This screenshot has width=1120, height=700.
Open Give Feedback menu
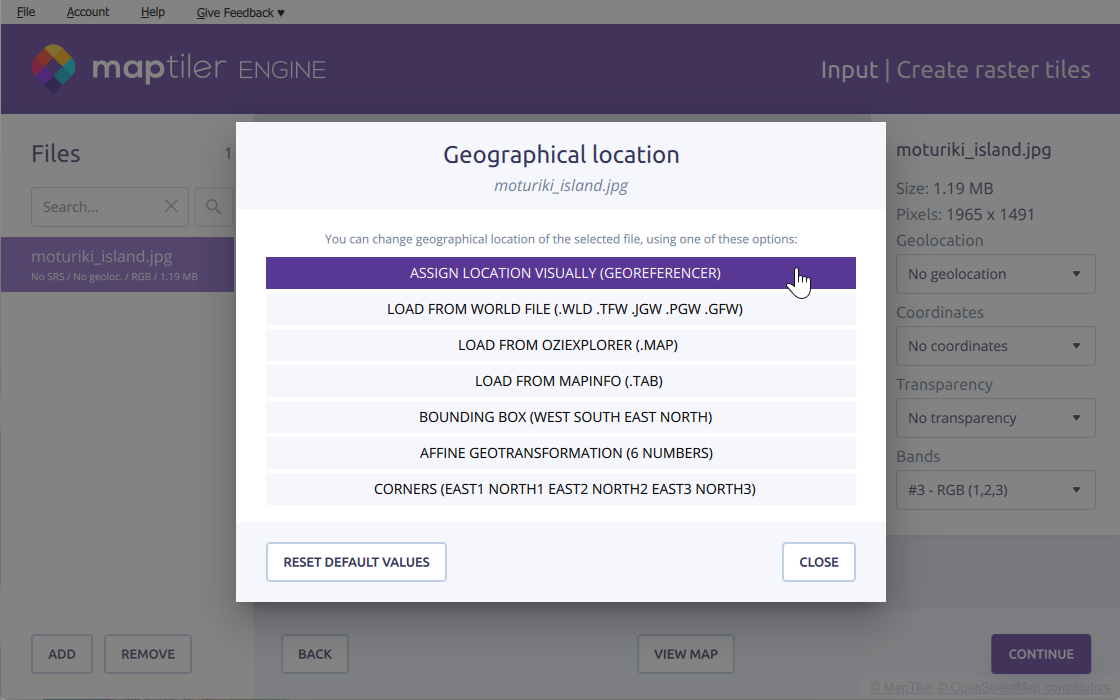coord(240,12)
